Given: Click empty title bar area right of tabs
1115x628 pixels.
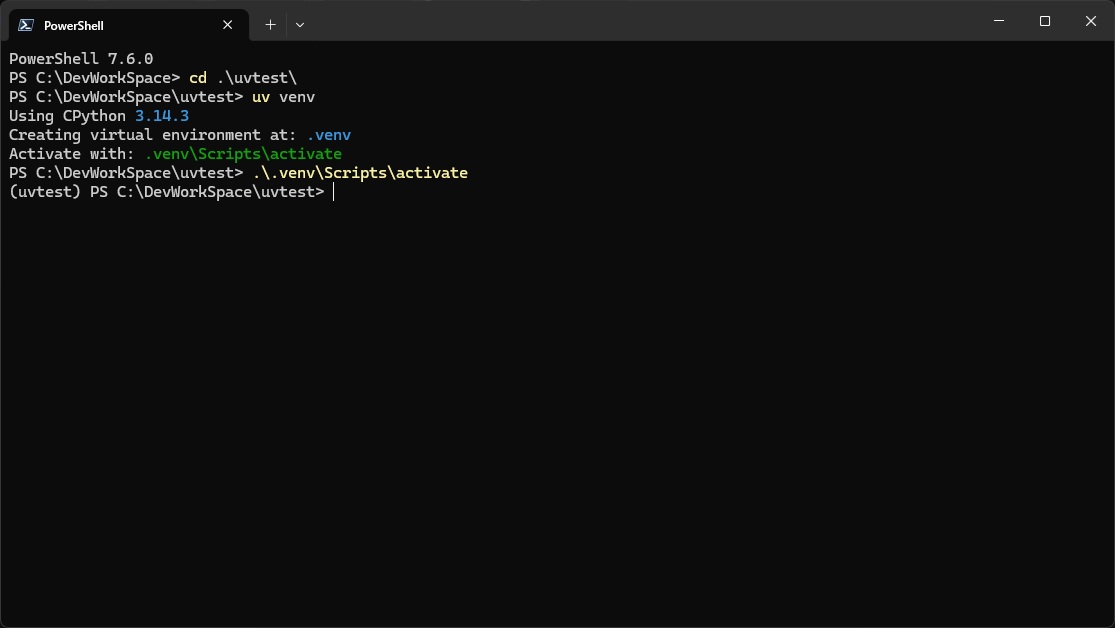Looking at the screenshot, I should coord(640,22).
